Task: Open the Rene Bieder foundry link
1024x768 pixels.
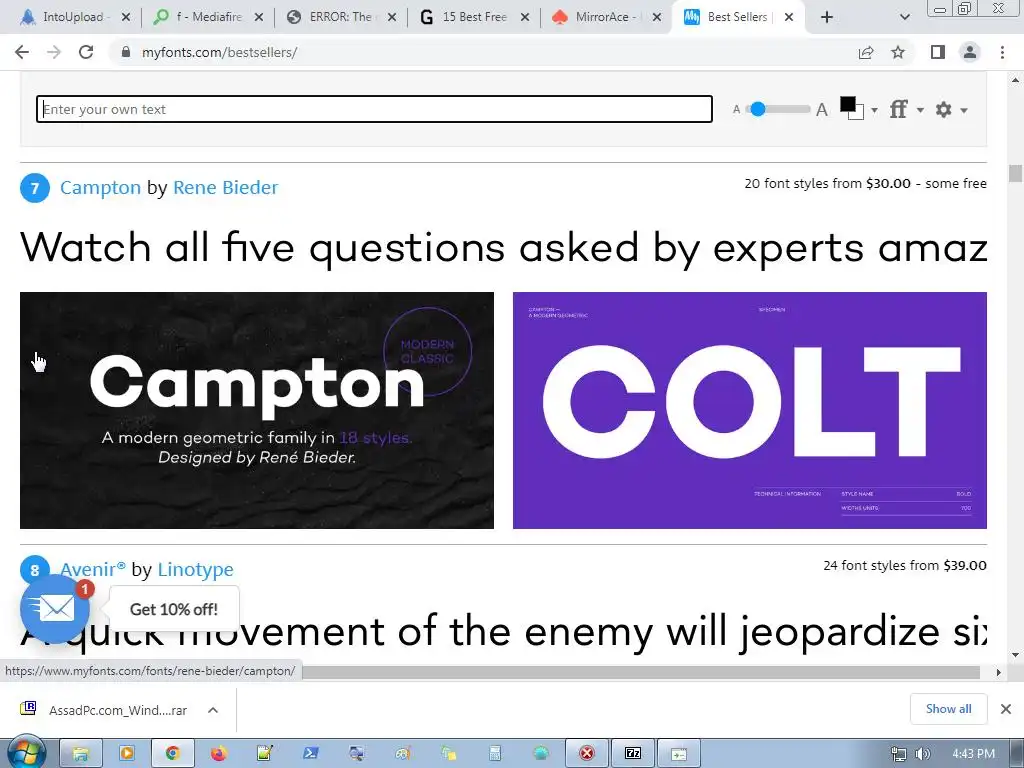Action: click(225, 187)
